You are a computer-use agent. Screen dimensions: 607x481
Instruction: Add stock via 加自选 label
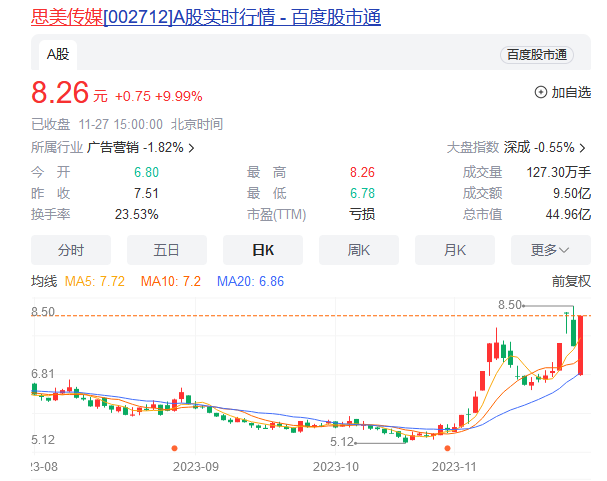(x=571, y=92)
